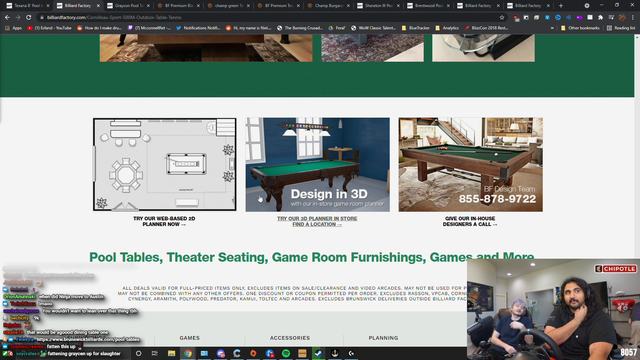640x360 pixels.
Task: Open a new browser tab
Action: [x=560, y=6]
